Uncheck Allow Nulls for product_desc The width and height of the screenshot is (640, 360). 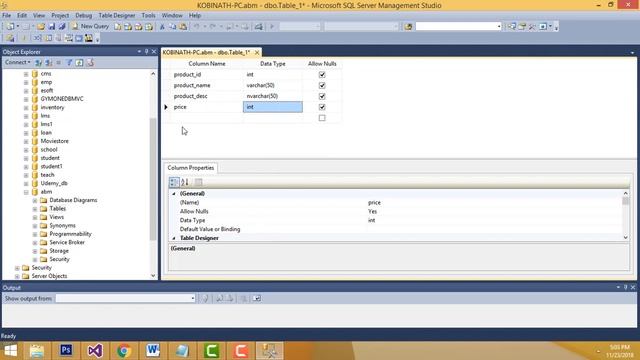[322, 96]
